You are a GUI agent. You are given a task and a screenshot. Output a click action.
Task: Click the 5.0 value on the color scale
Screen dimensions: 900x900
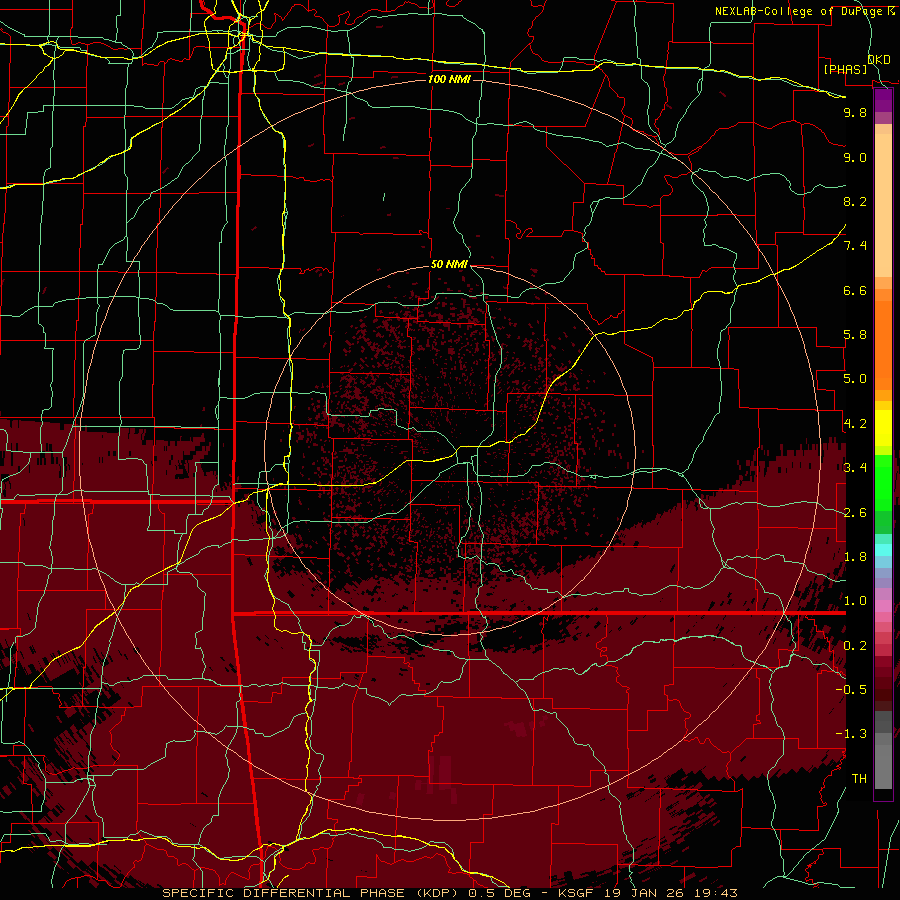tap(855, 379)
